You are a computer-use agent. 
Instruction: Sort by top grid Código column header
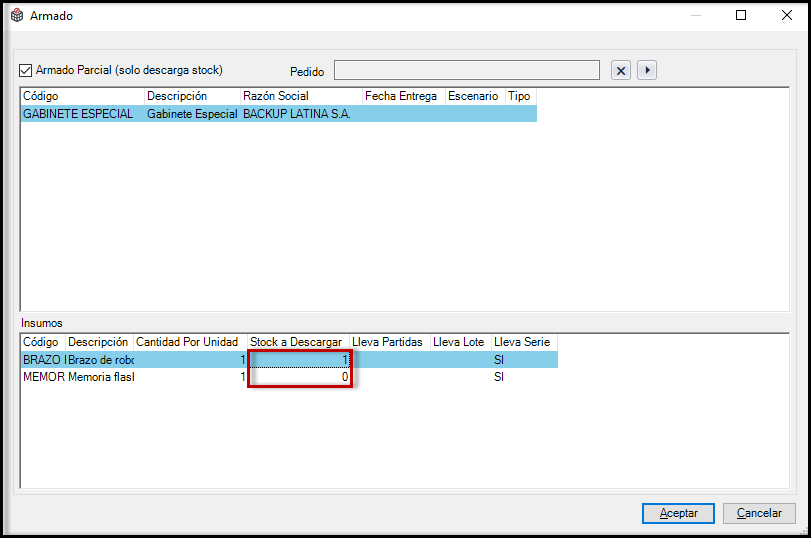pos(82,96)
